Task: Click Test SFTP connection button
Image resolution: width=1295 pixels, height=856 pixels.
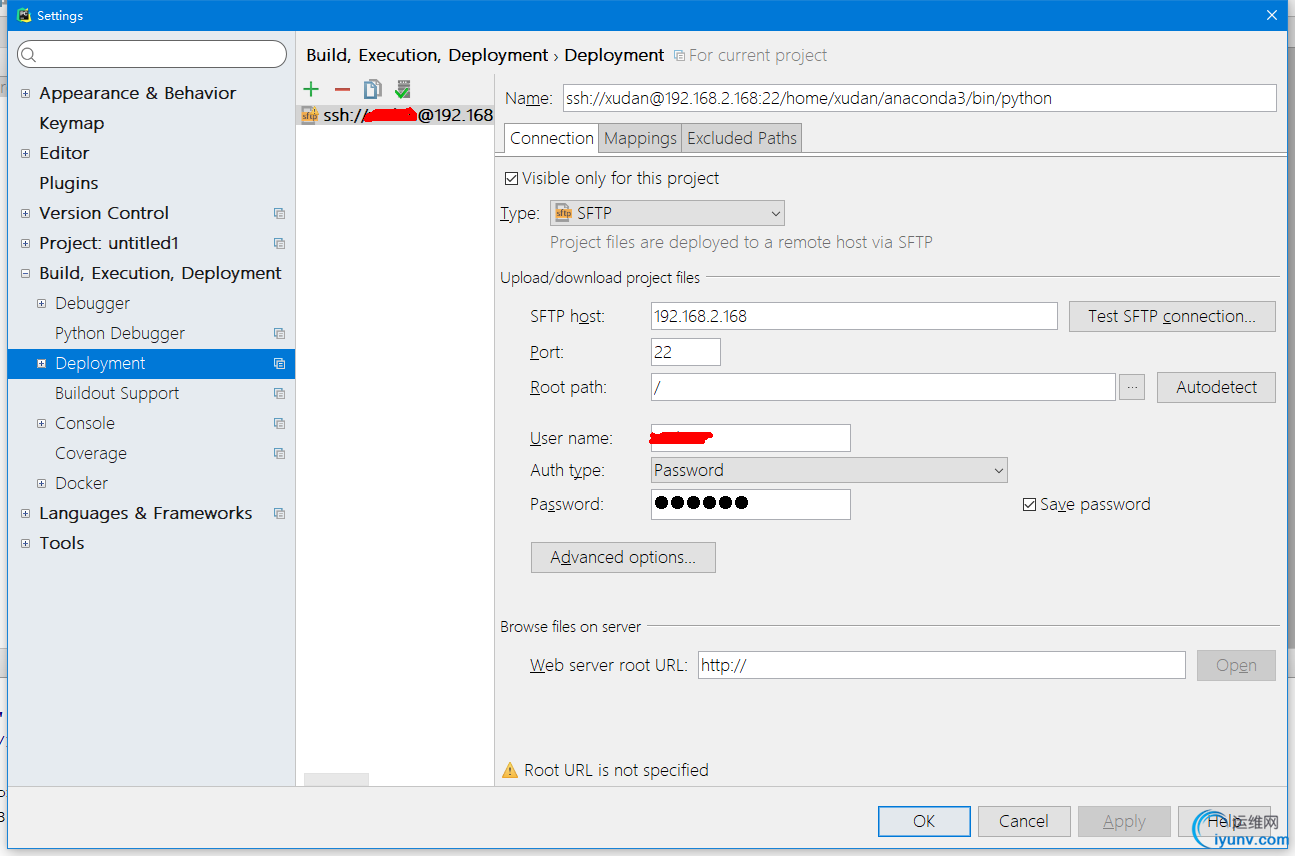Action: coord(1172,316)
